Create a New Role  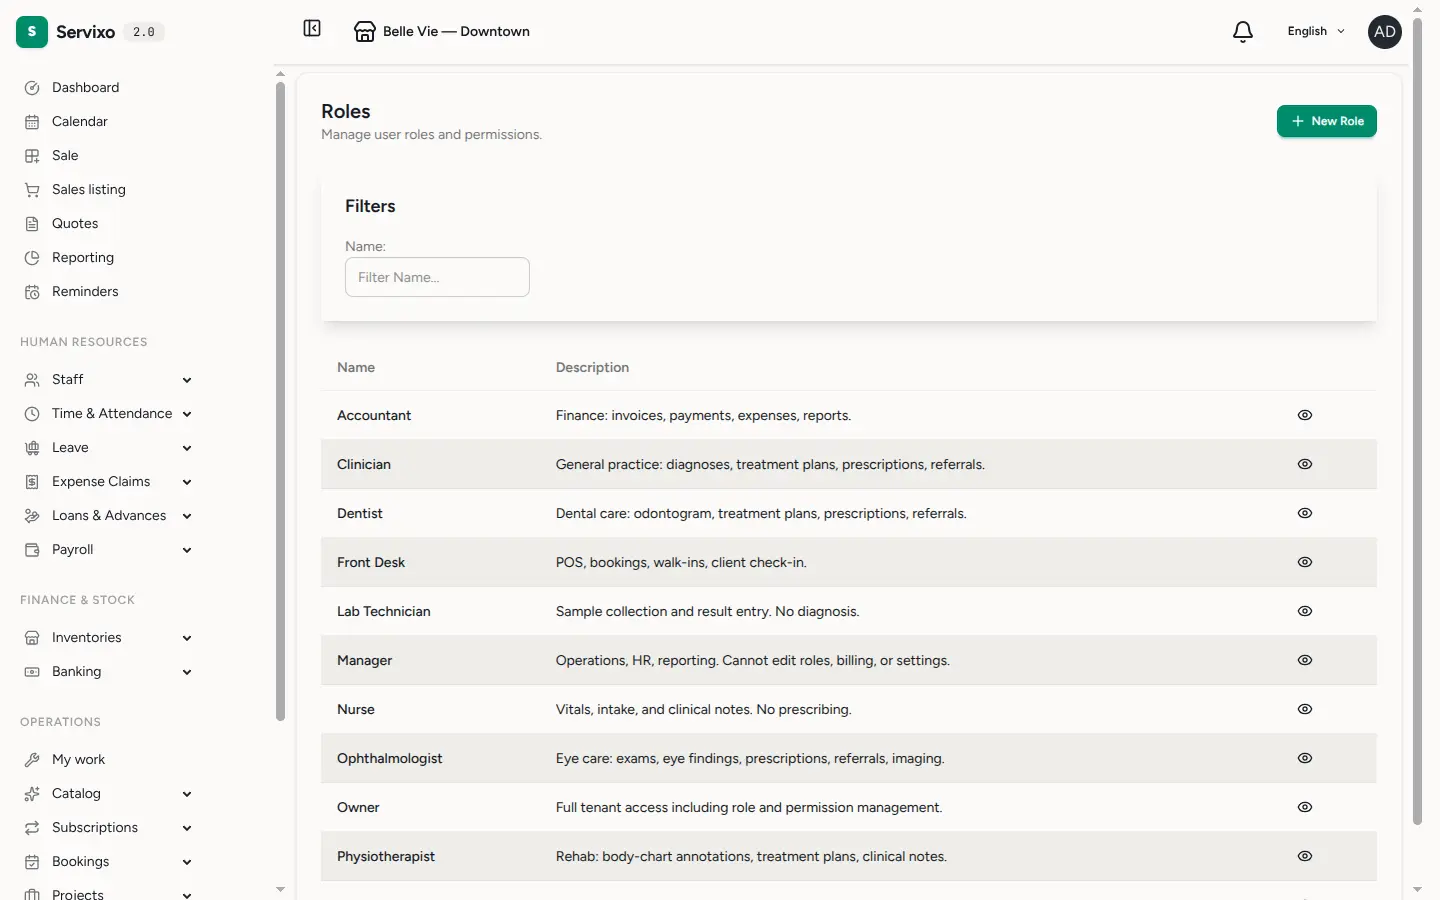tap(1327, 121)
